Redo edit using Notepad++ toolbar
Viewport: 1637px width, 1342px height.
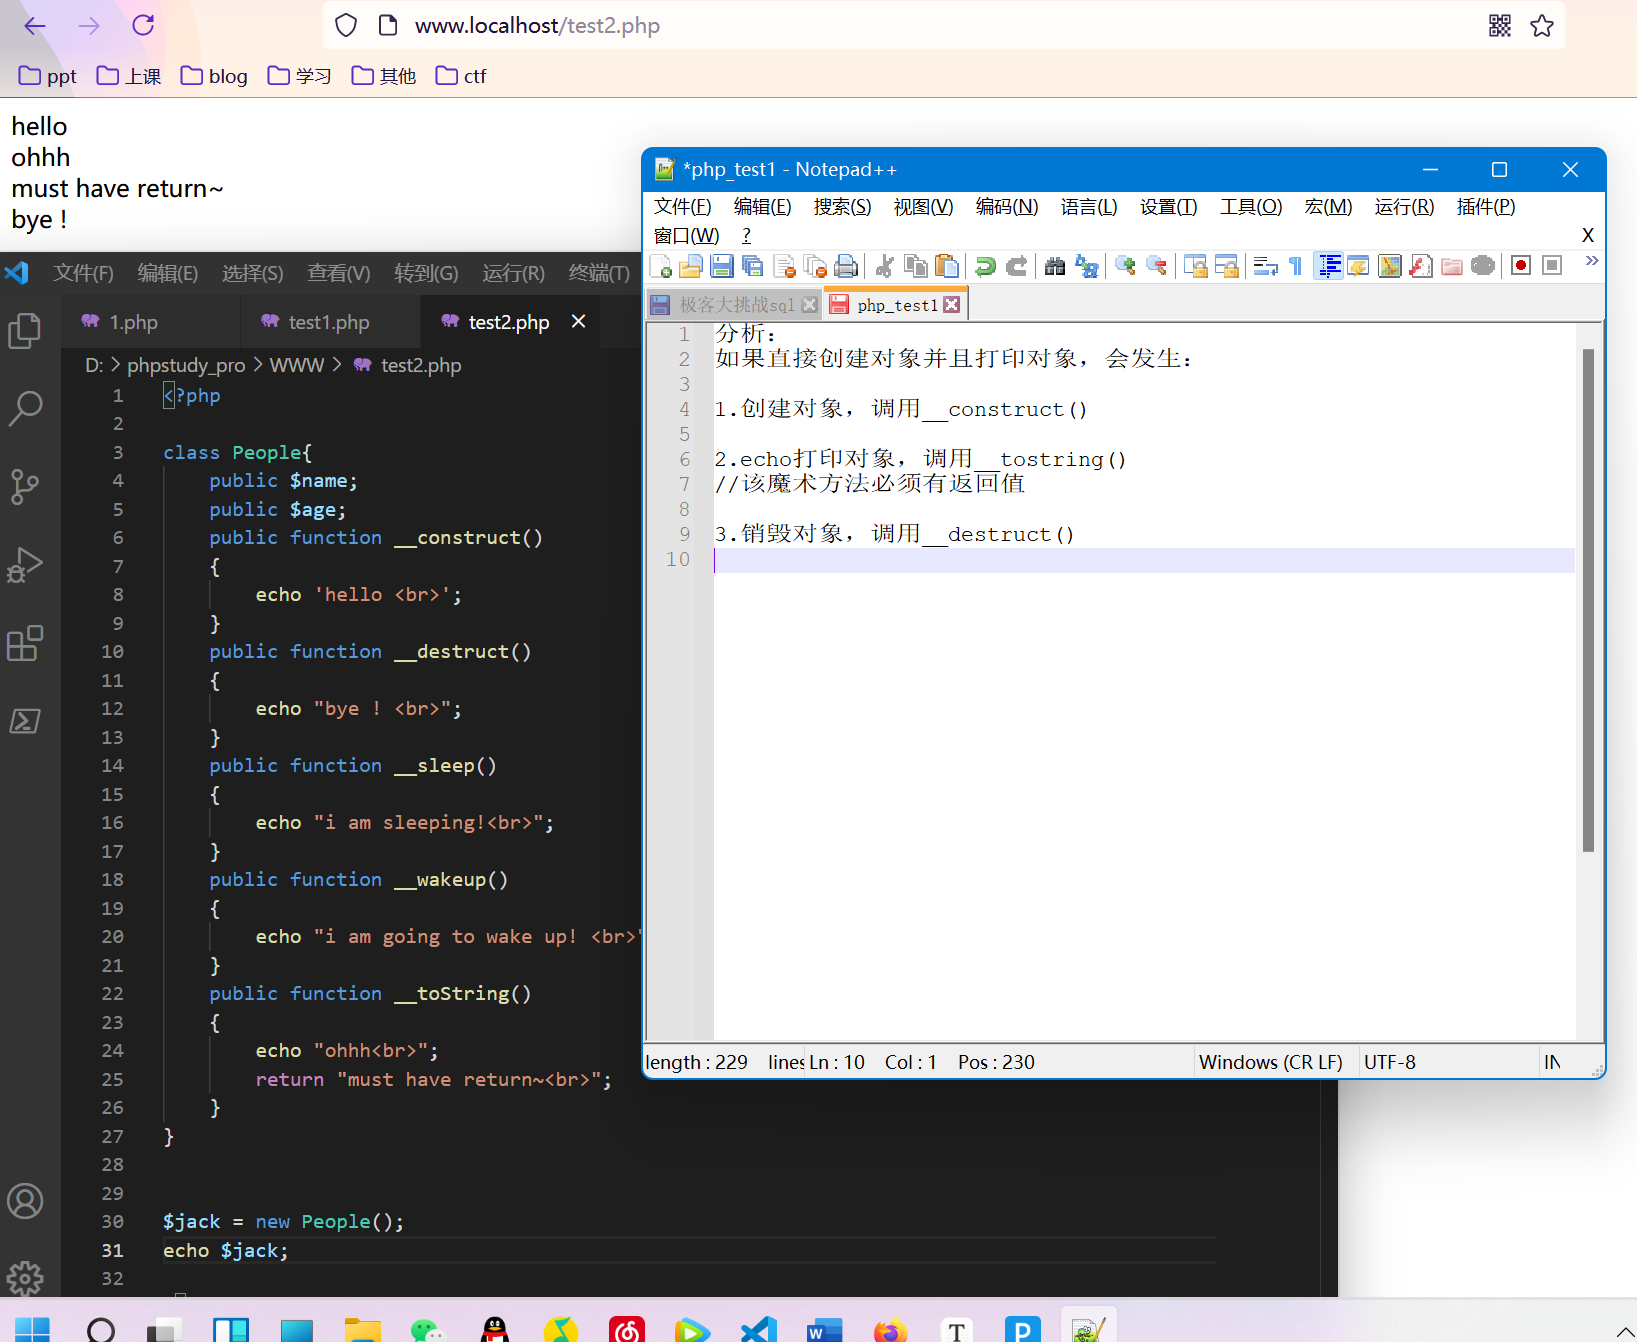coord(1016,265)
